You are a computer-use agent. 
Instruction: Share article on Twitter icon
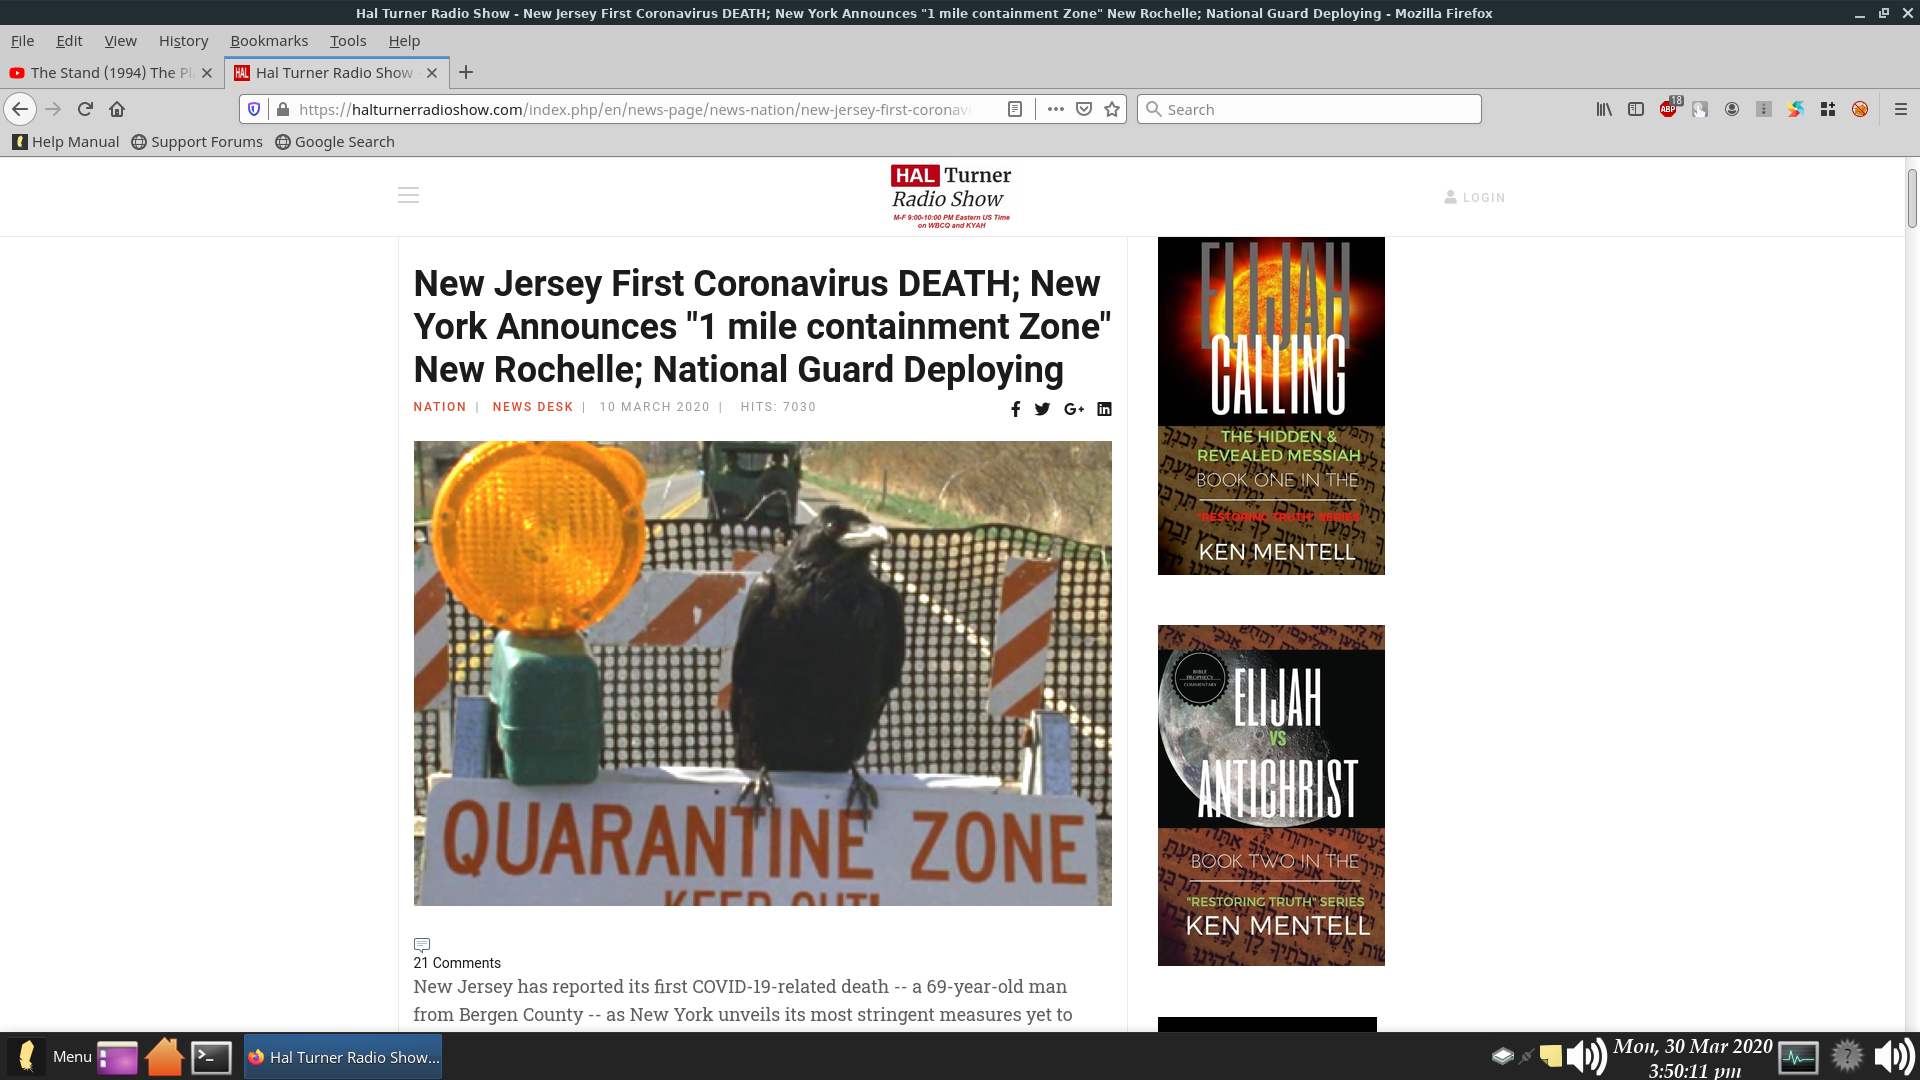coord(1042,409)
